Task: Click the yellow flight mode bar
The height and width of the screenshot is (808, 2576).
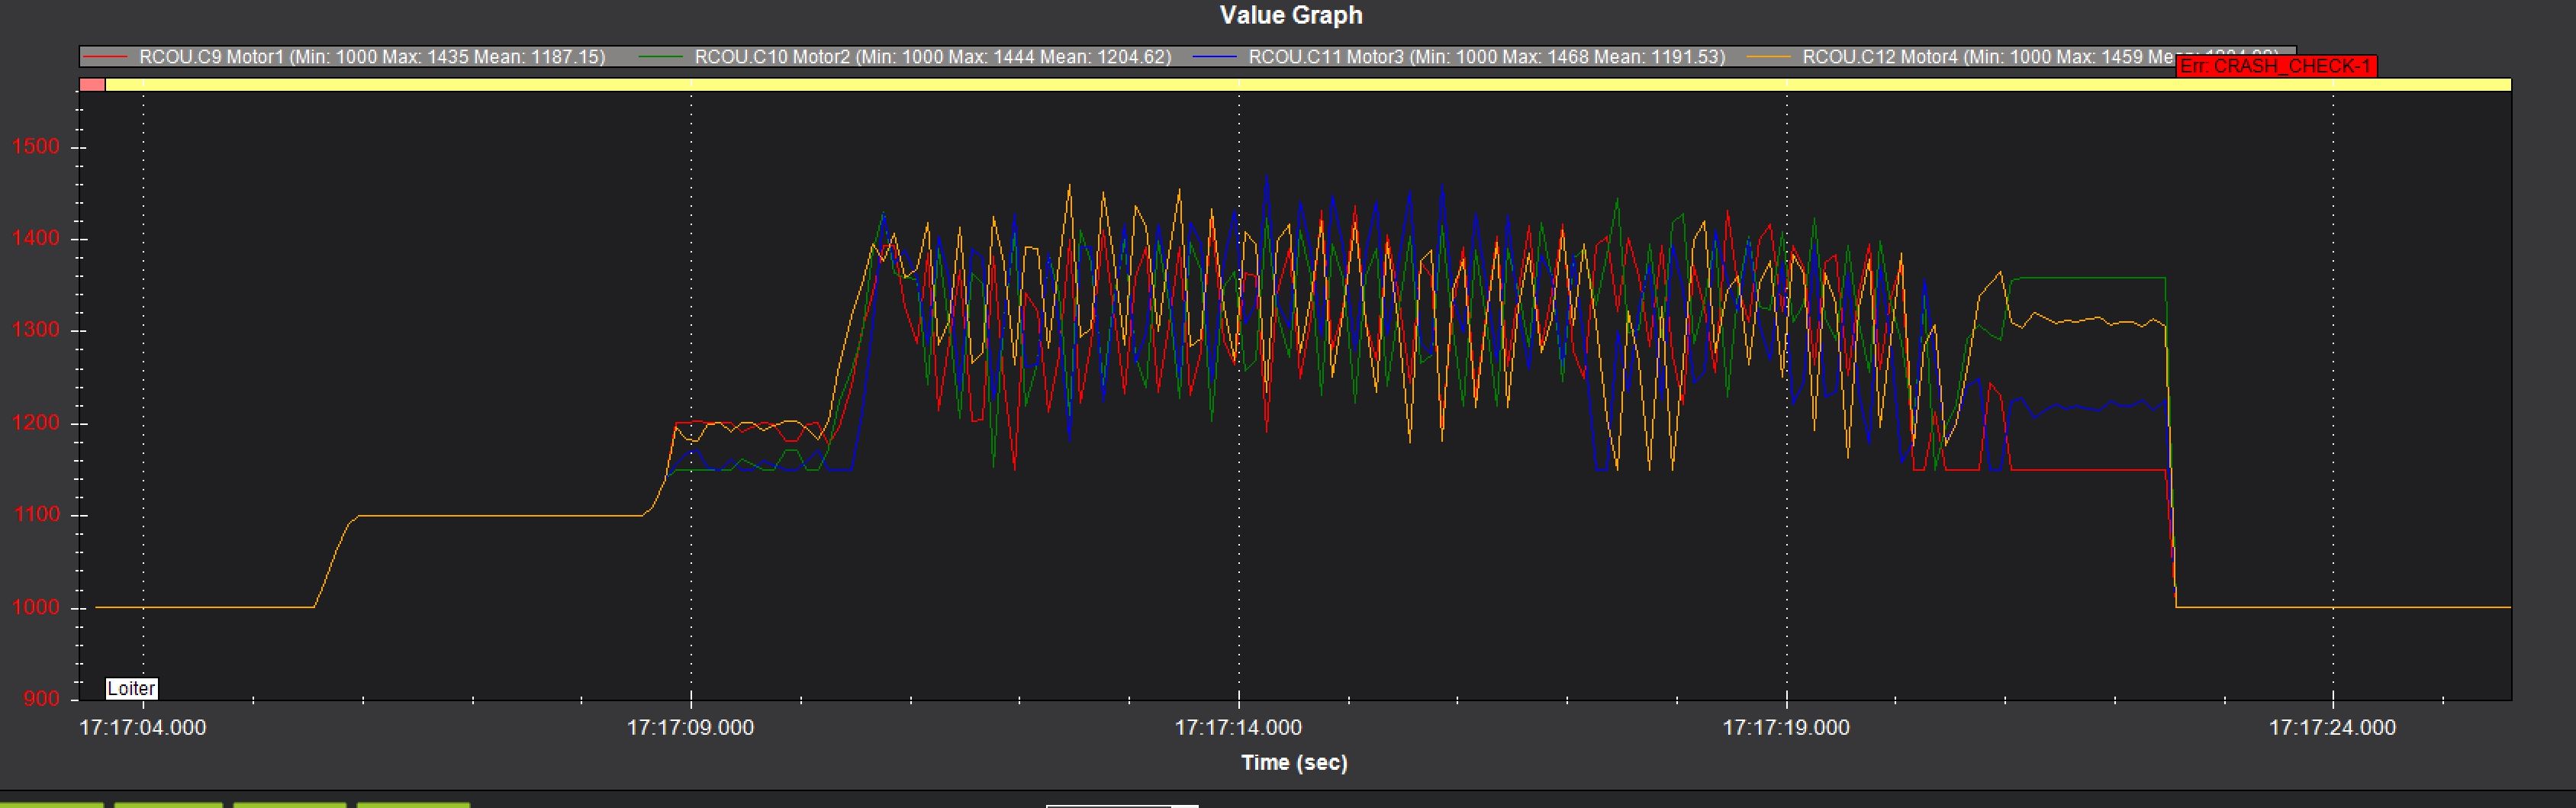Action: 1308,85
